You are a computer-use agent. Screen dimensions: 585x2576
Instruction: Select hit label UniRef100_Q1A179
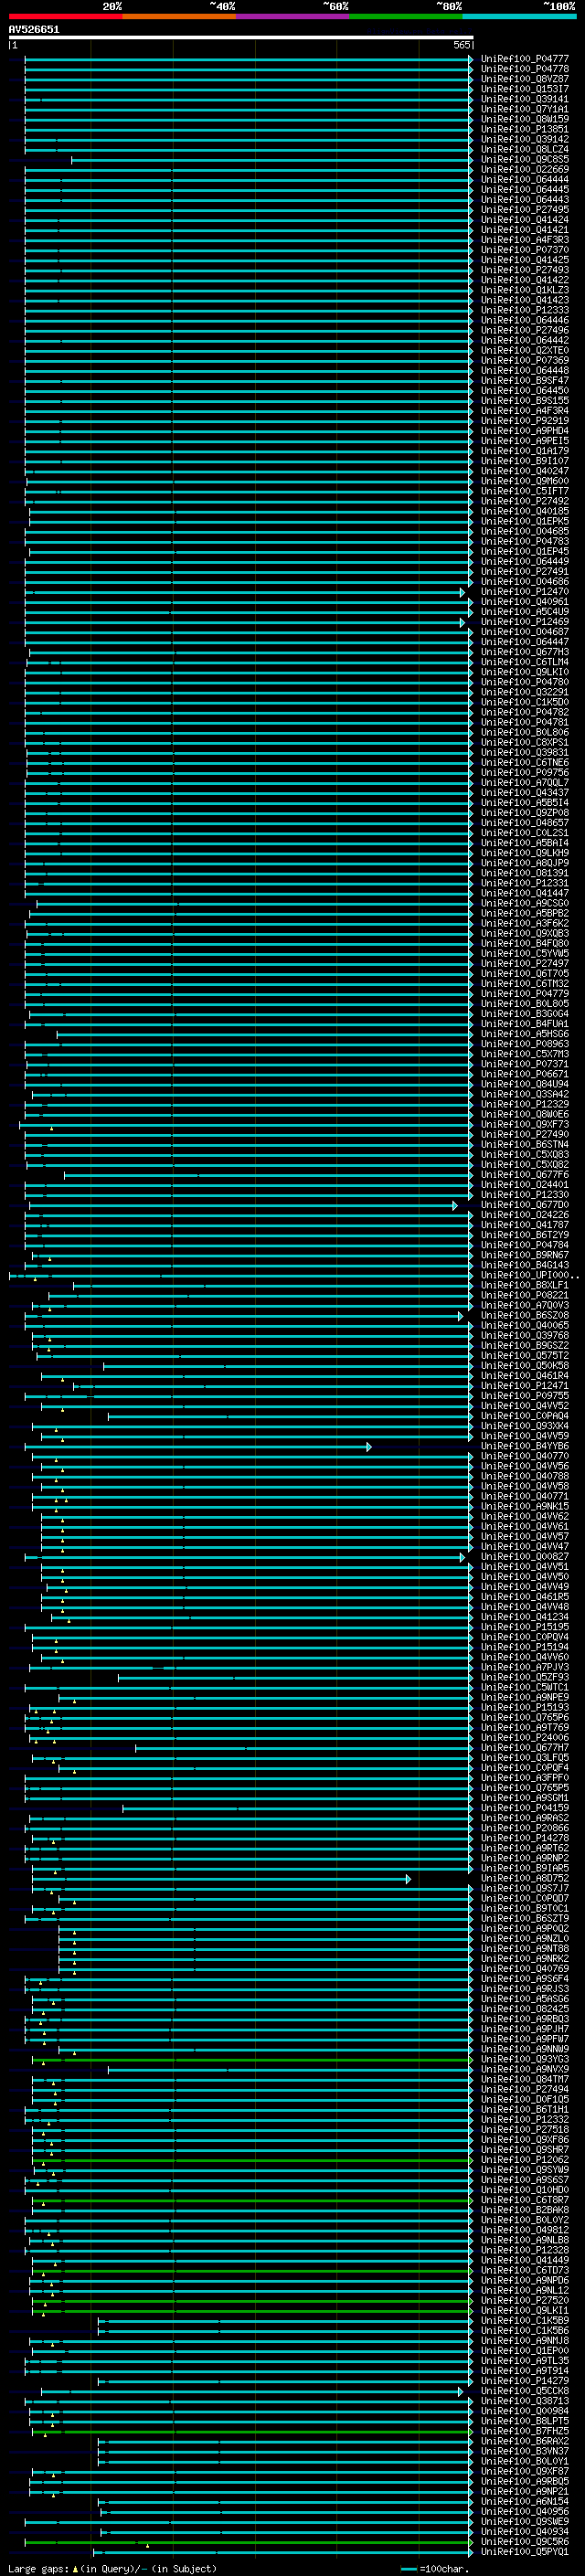525,451
